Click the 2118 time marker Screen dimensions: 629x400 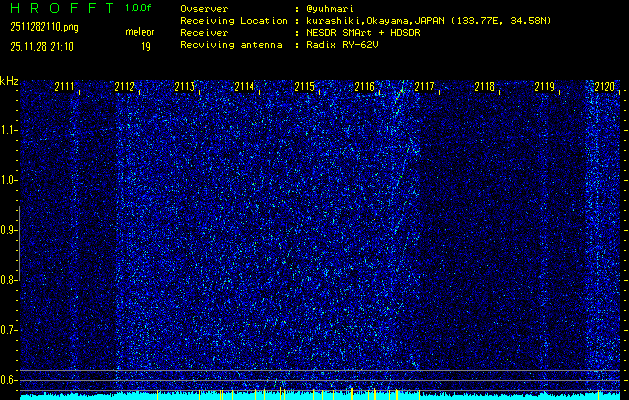coord(485,87)
